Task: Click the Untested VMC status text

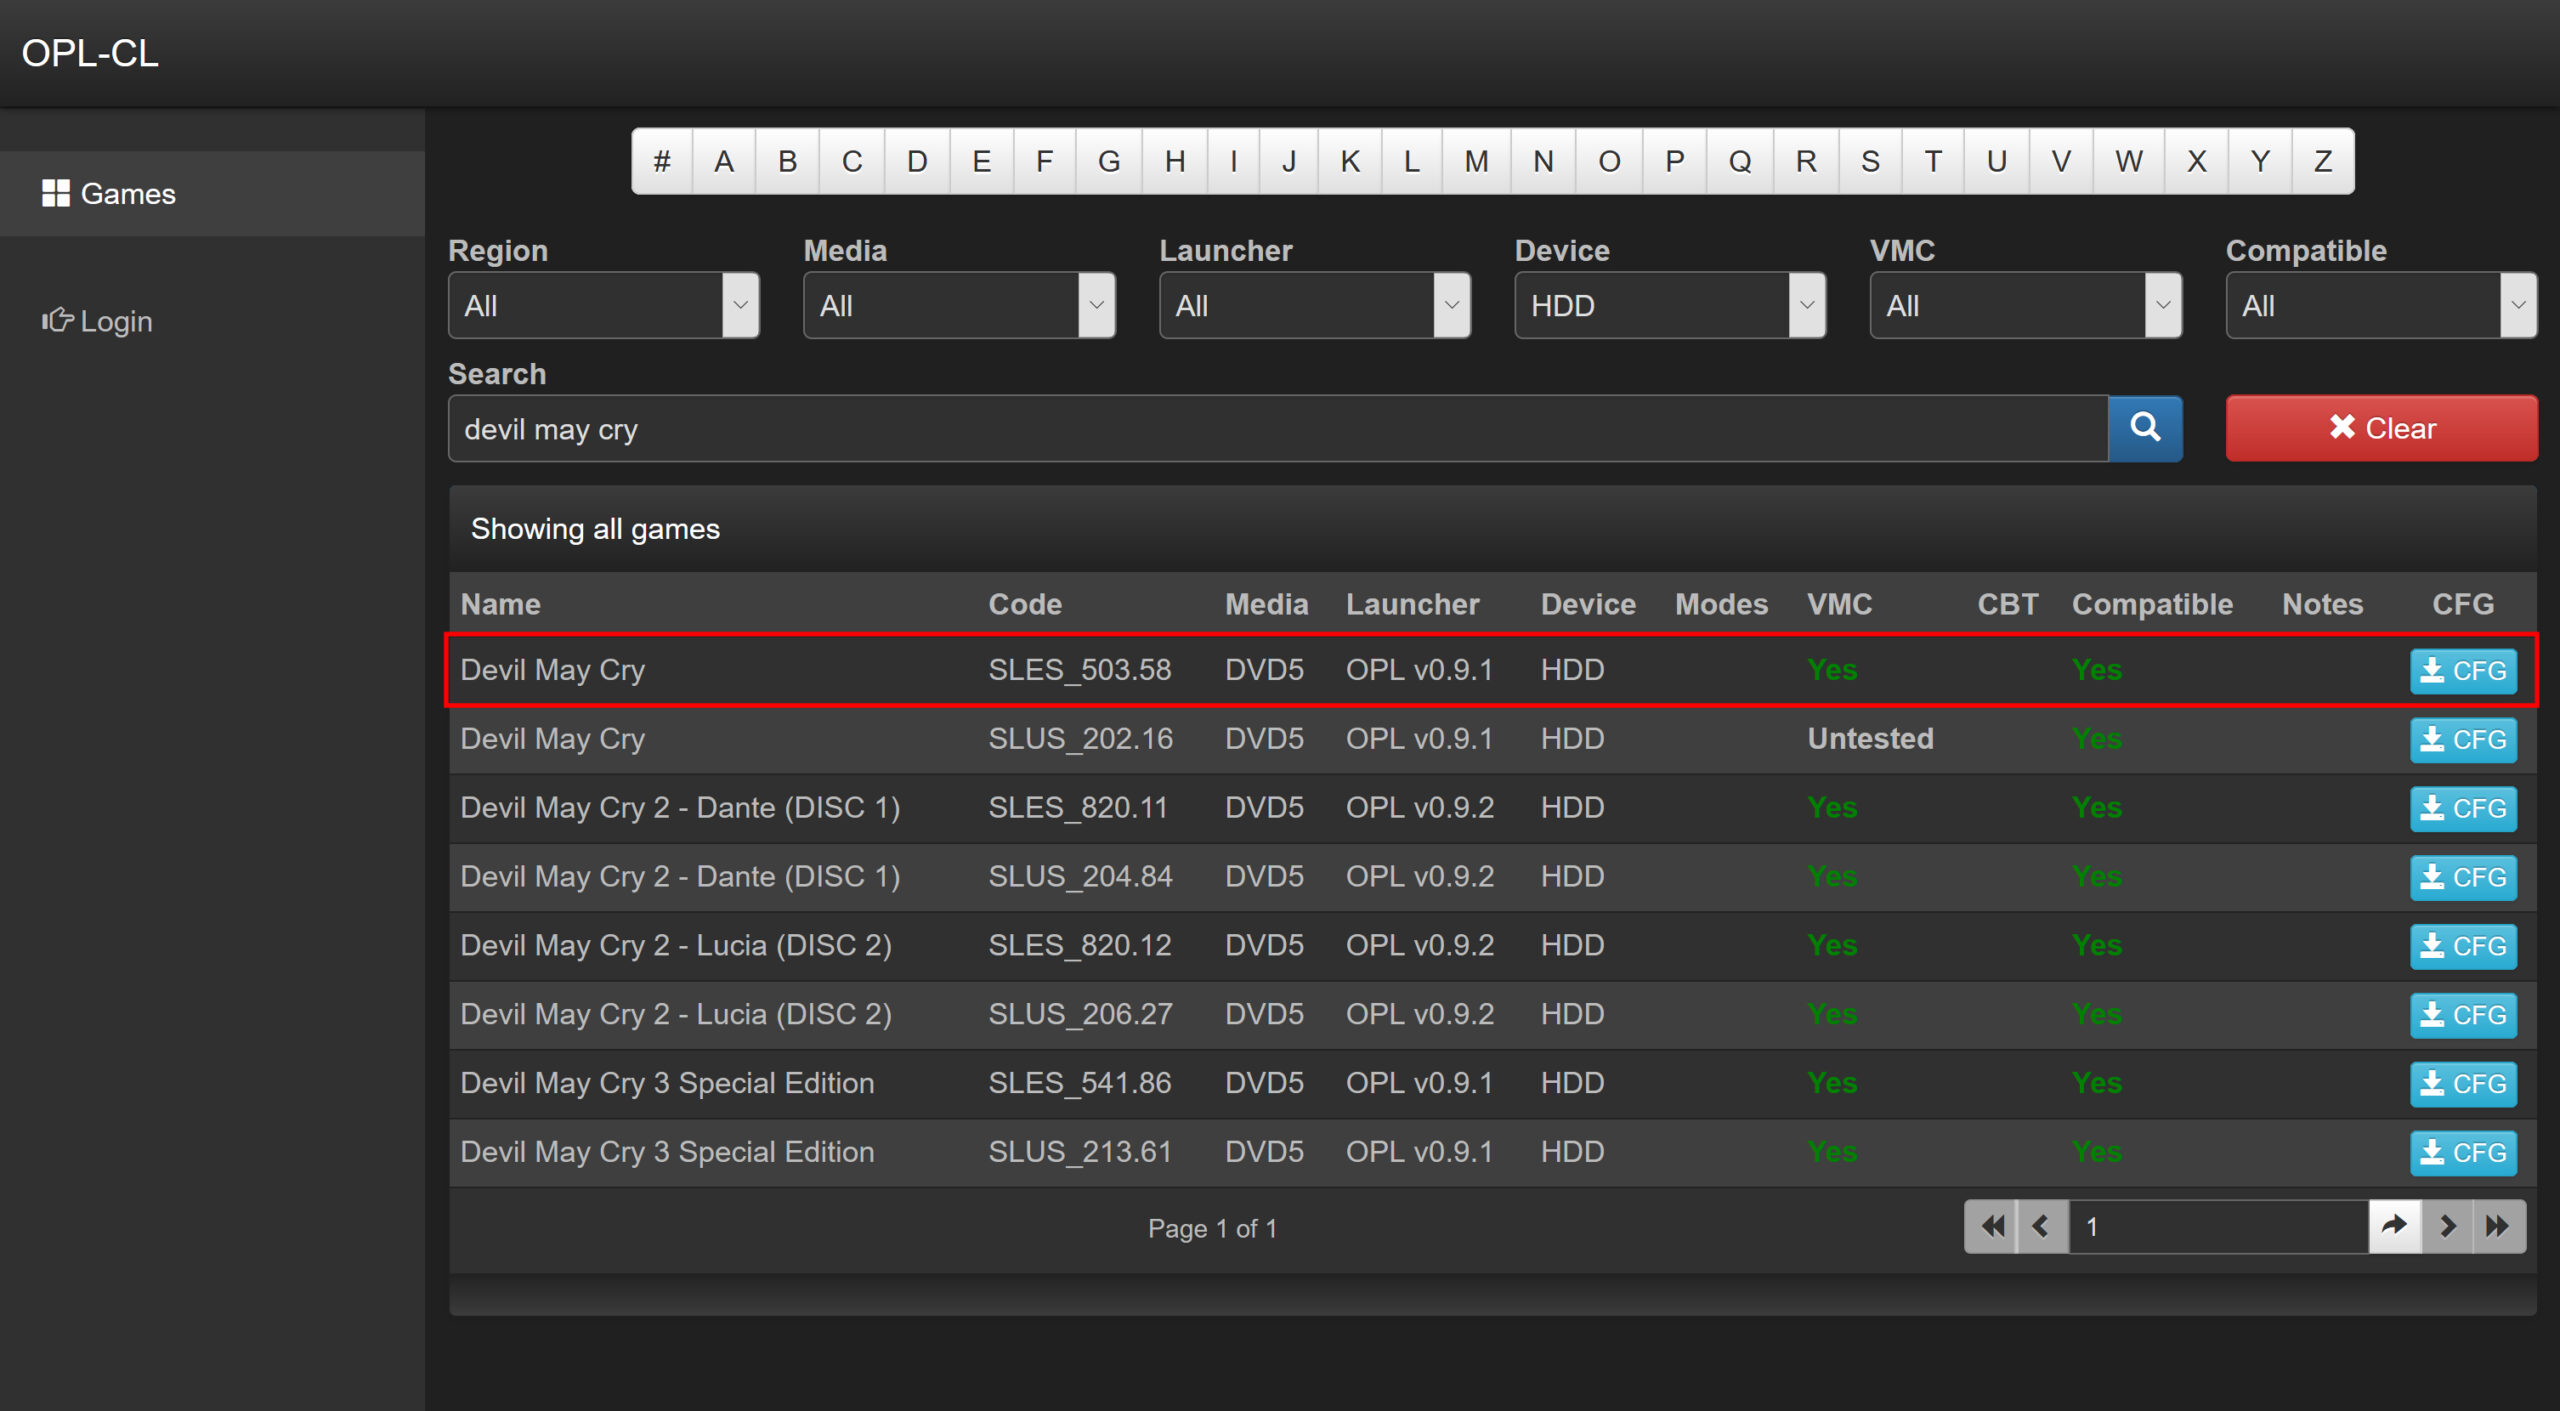Action: [1870, 739]
